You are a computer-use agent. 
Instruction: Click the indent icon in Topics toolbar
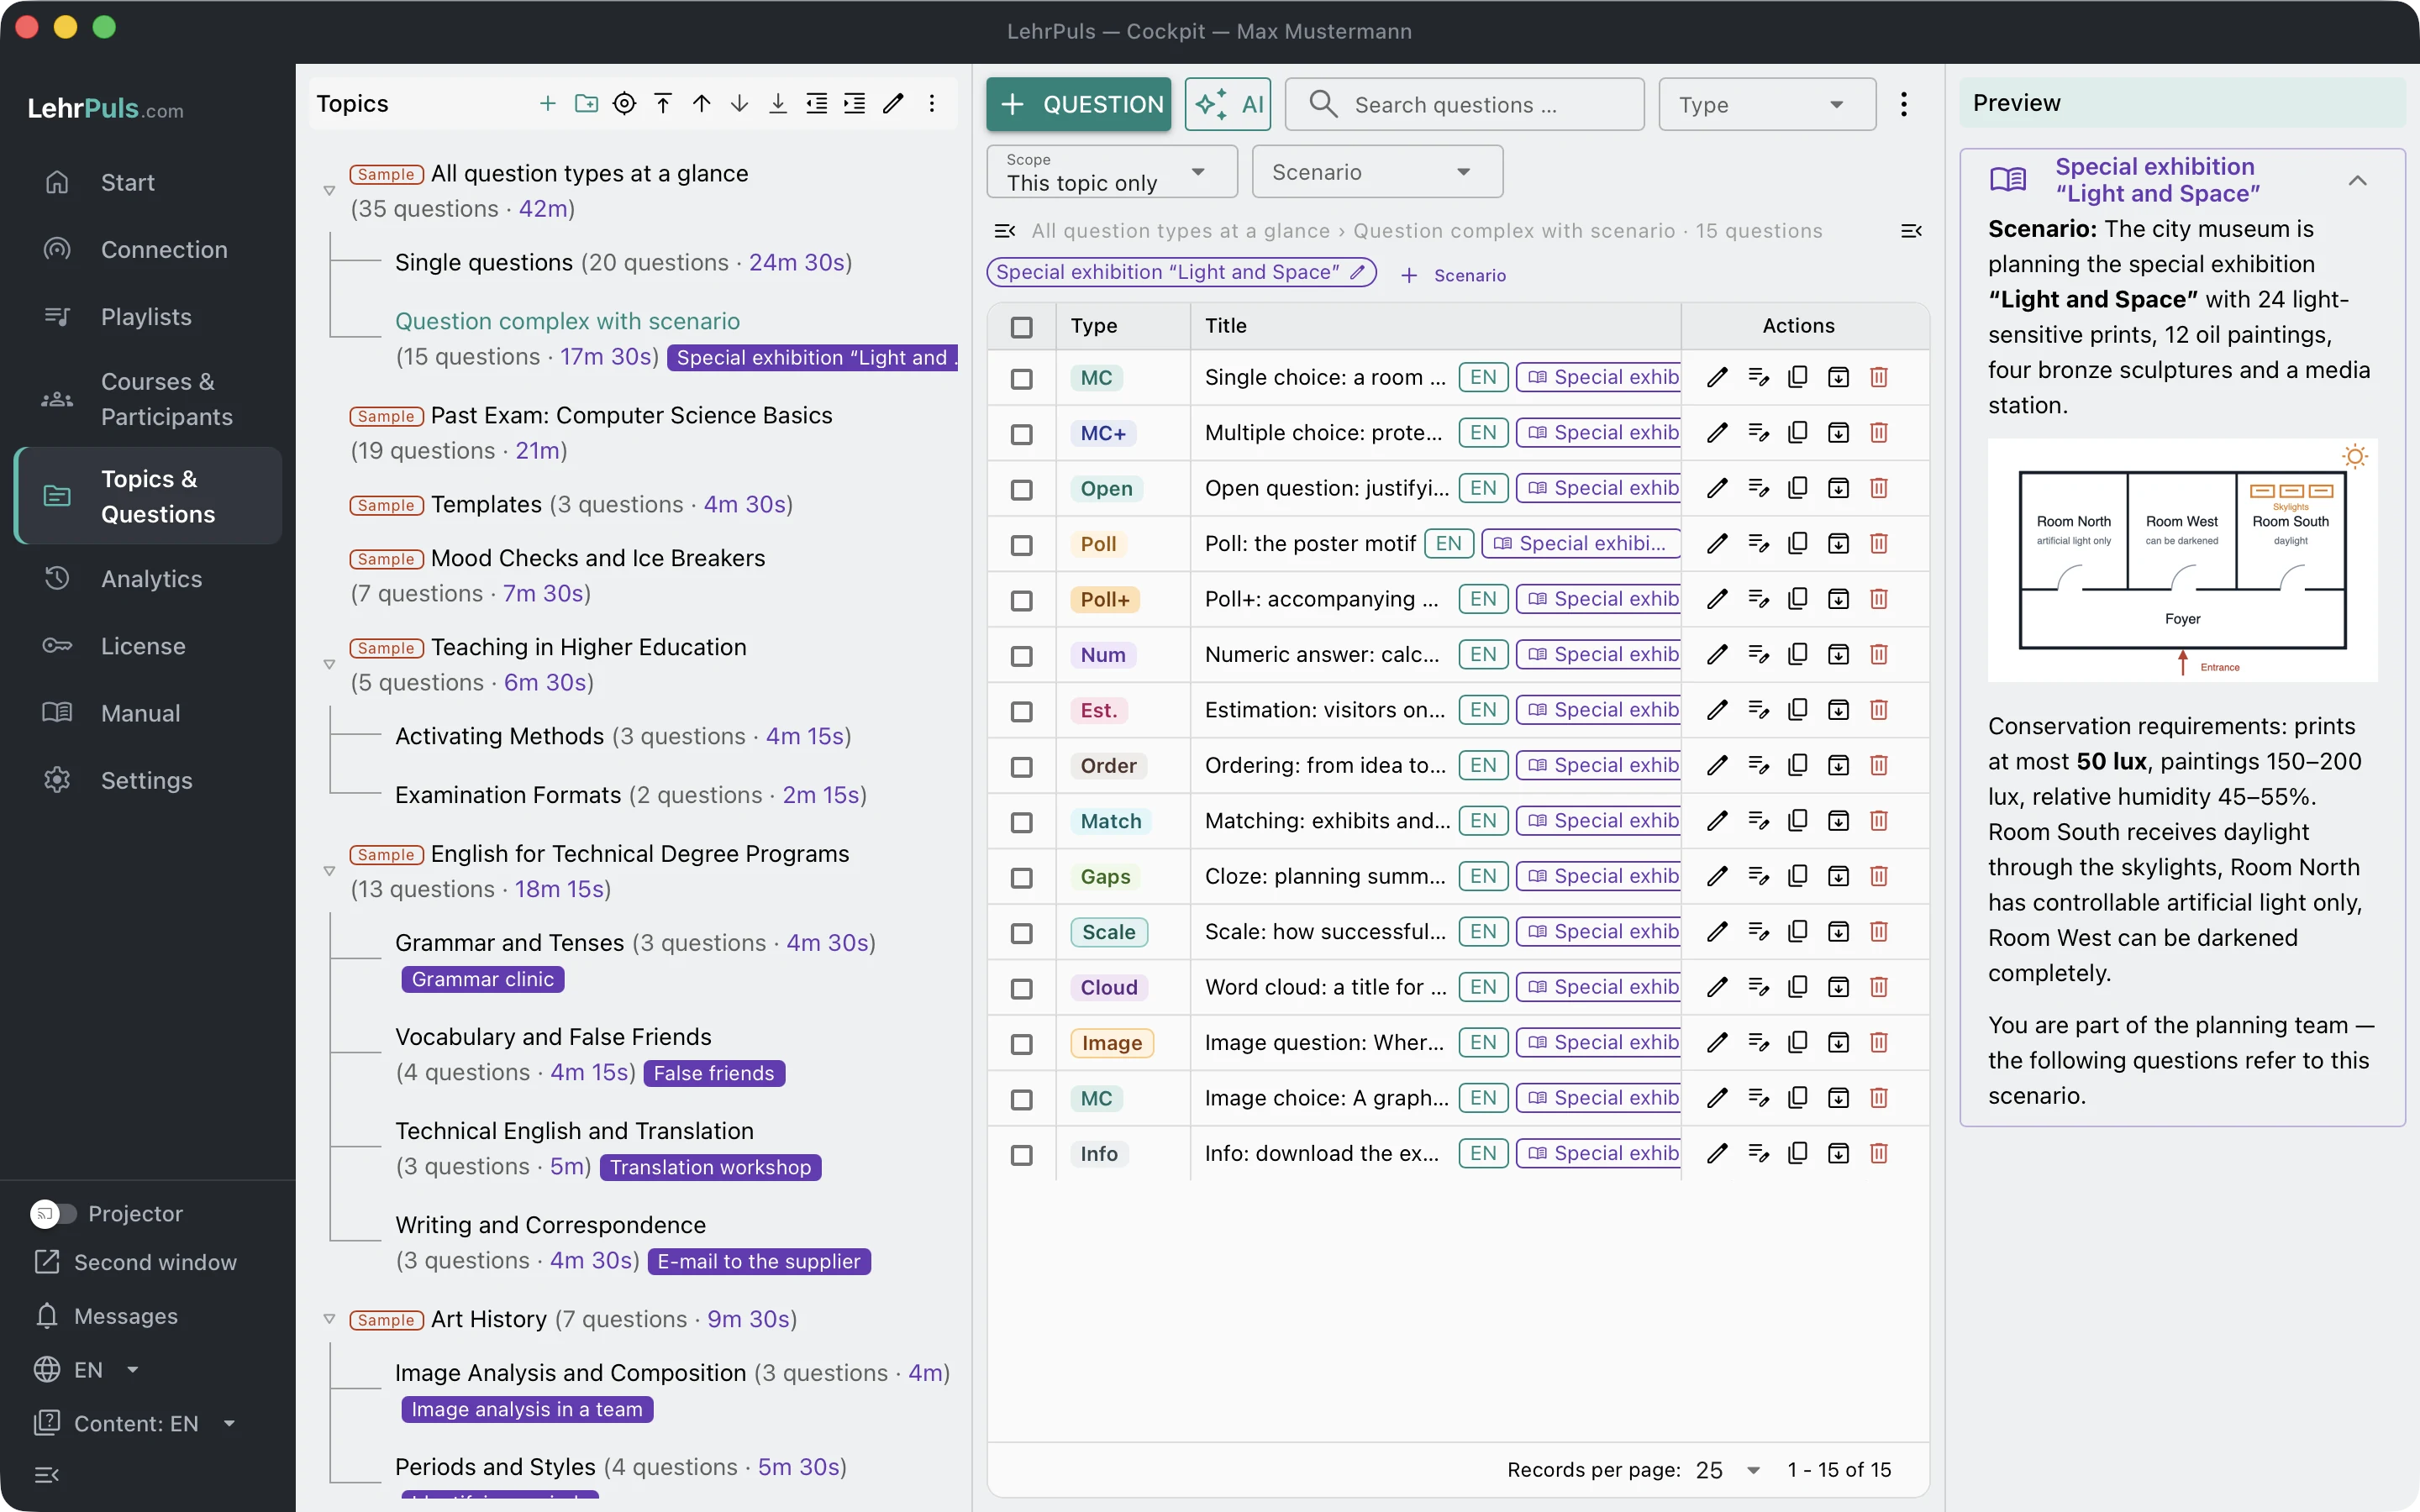point(854,103)
